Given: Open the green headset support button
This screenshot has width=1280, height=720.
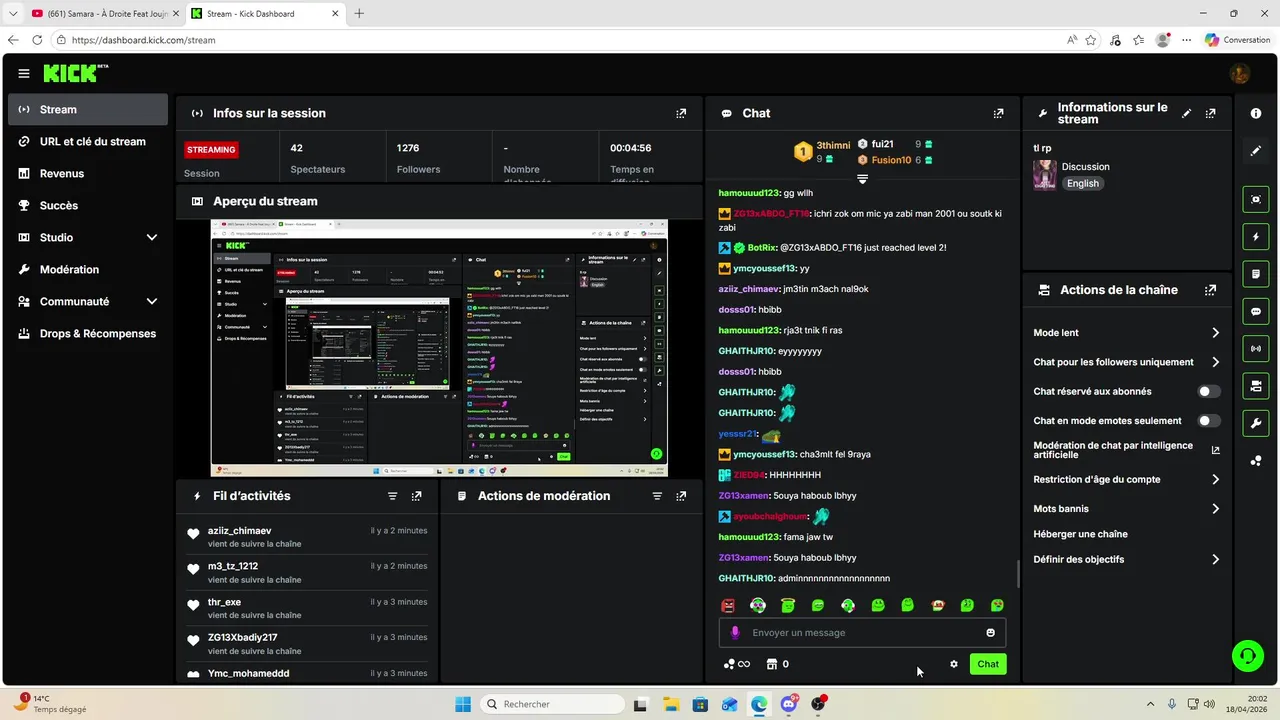Looking at the screenshot, I should (x=1247, y=656).
